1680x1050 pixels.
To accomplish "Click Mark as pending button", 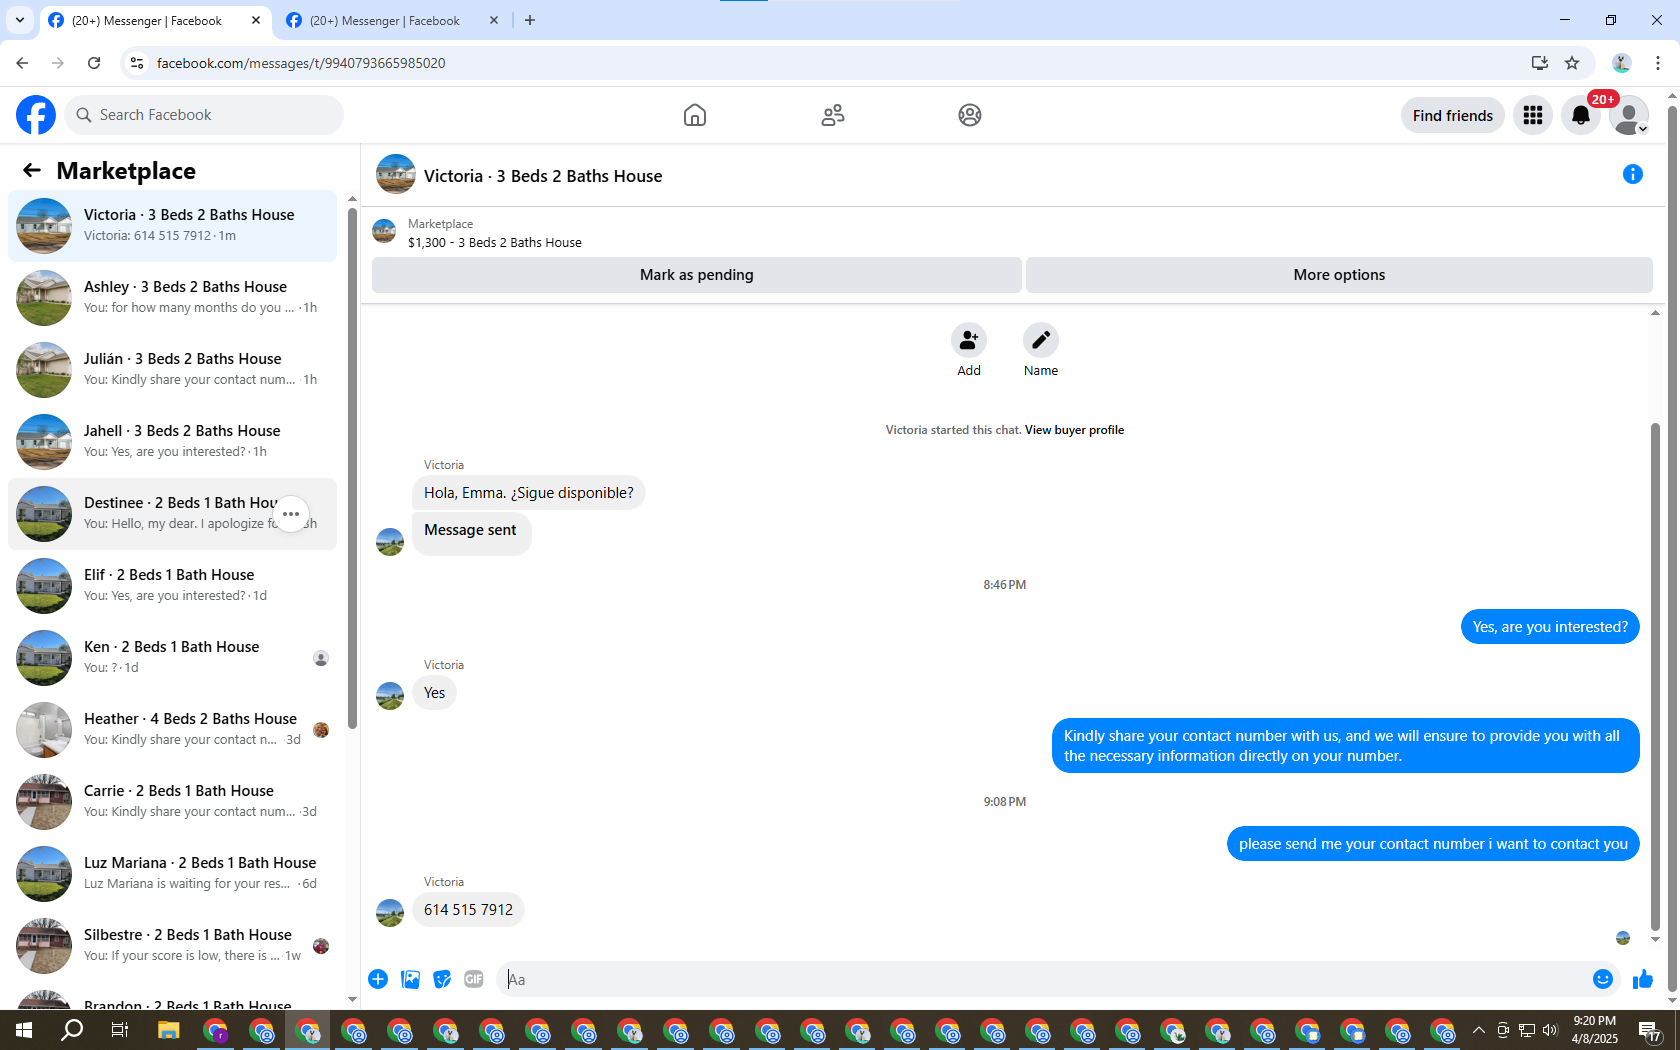I will pyautogui.click(x=697, y=275).
